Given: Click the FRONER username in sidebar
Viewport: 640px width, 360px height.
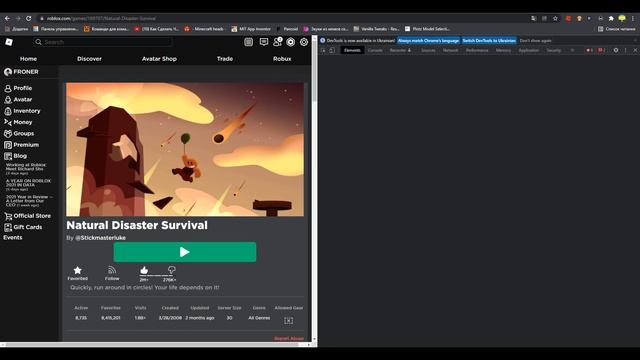Looking at the screenshot, I should (x=26, y=72).
